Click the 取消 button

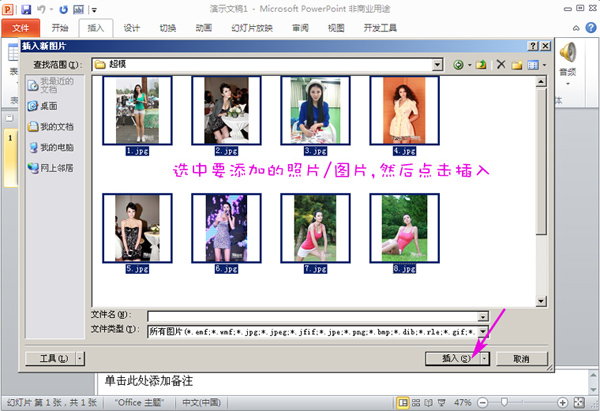522,359
